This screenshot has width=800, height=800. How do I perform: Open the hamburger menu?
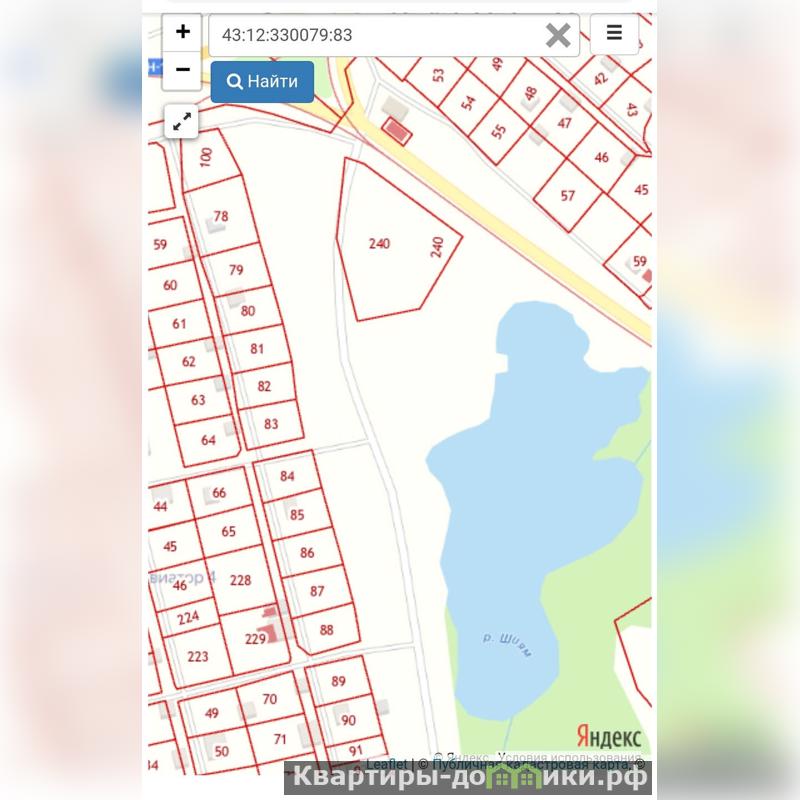[614, 33]
